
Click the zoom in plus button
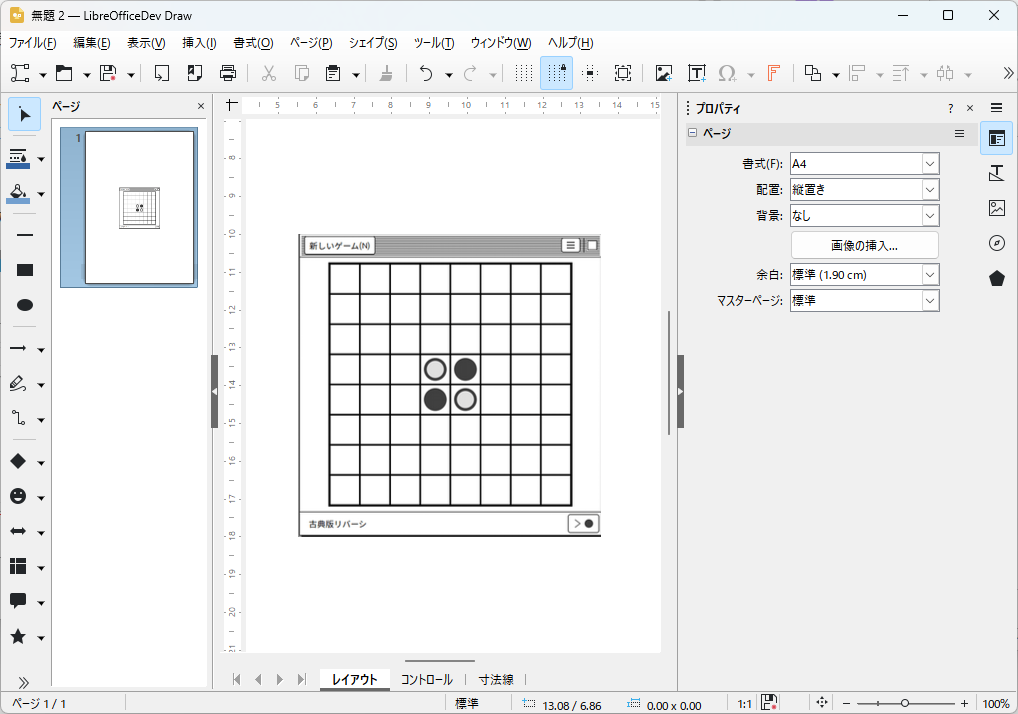click(x=964, y=704)
